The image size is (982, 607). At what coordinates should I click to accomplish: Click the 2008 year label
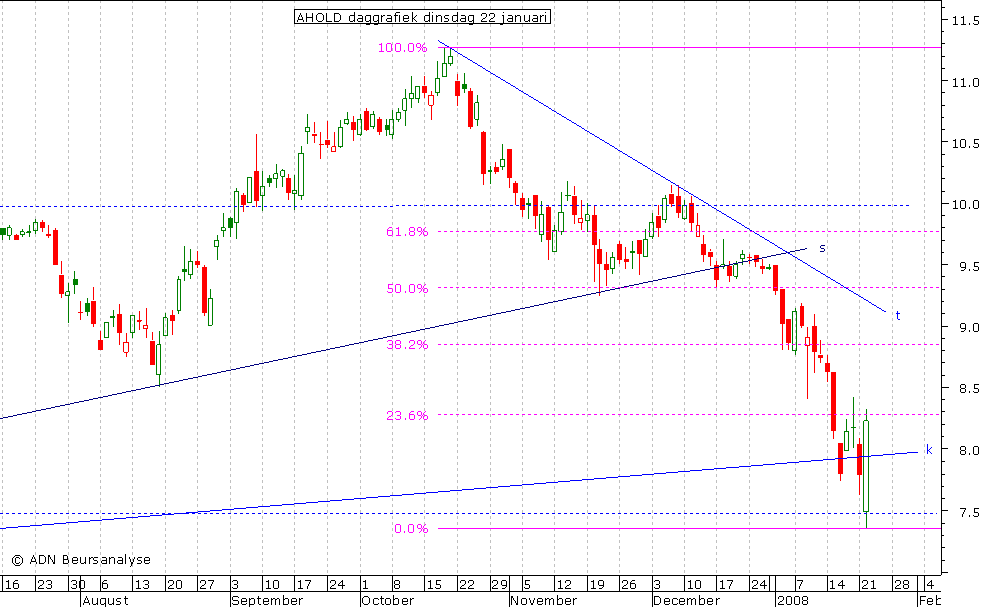[792, 601]
